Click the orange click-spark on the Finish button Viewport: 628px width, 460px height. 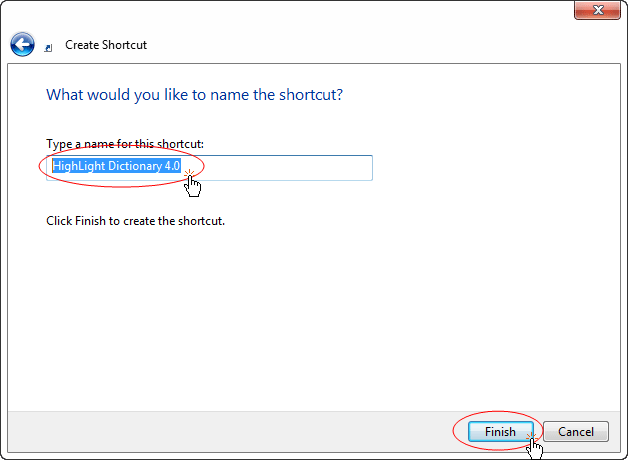(x=531, y=436)
